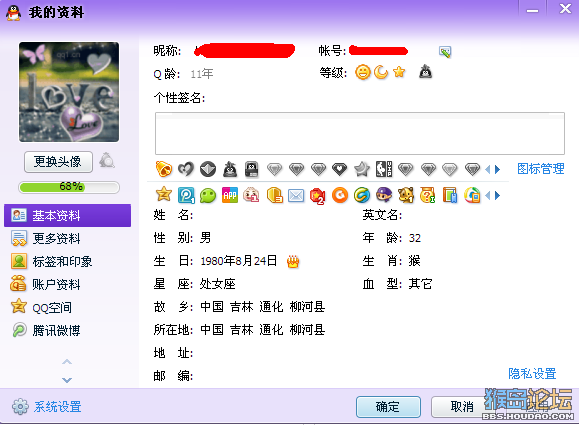Screen dimensions: 579x425
Task: Click the gold coin stack icon
Action: coord(274,195)
